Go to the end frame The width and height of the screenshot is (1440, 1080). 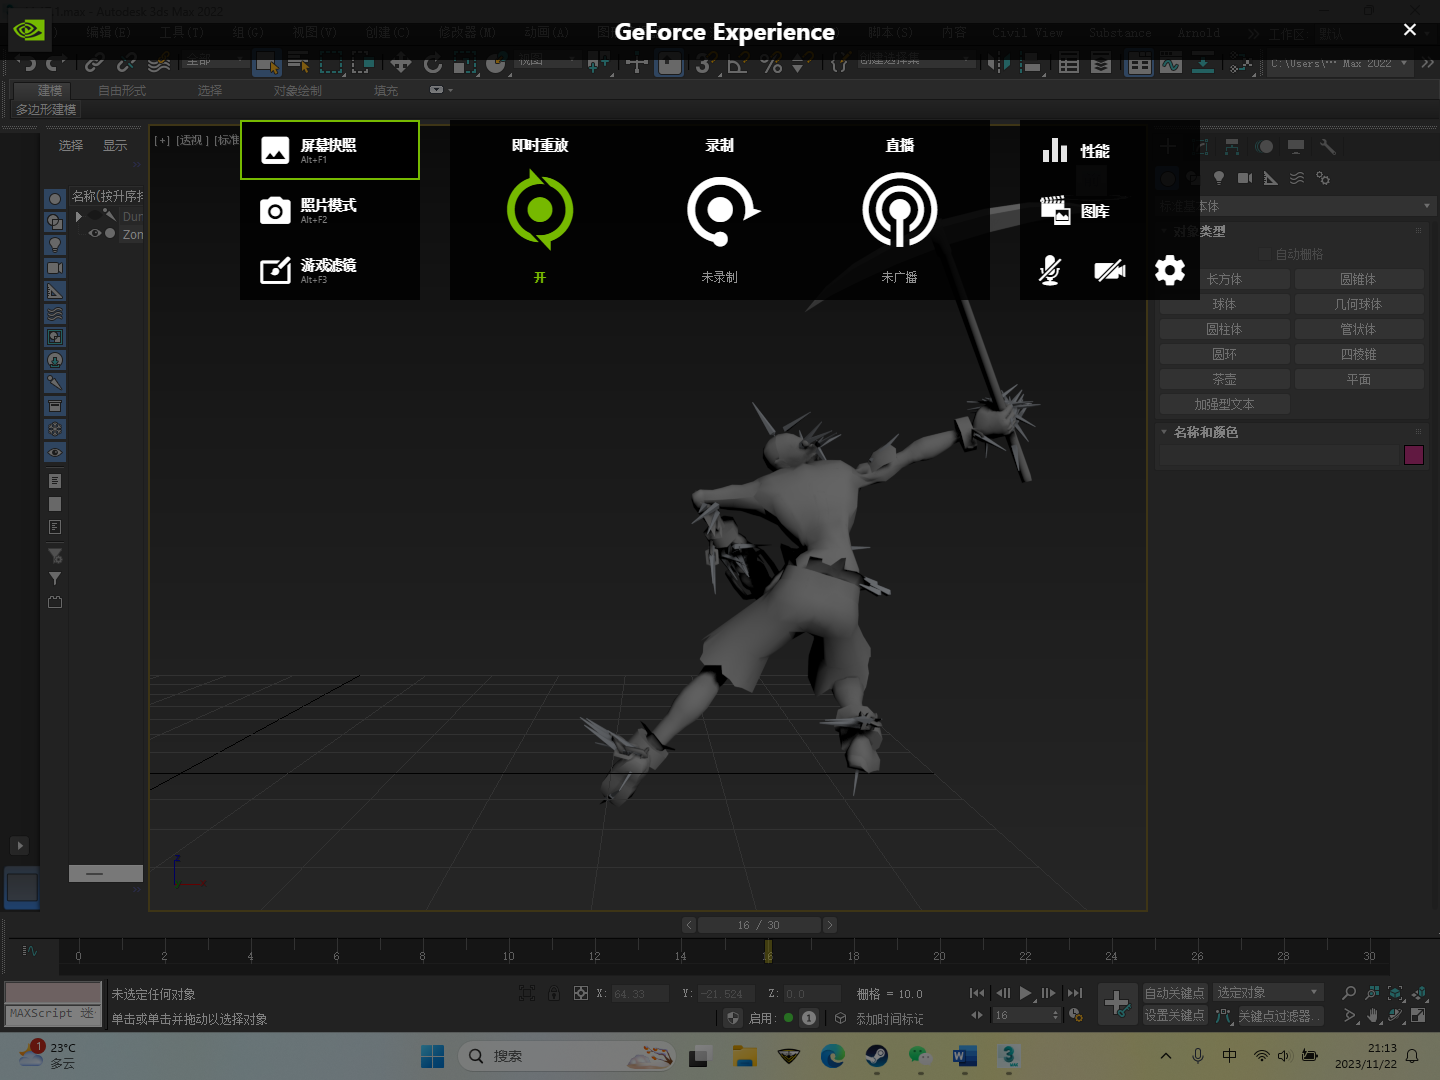click(x=1075, y=993)
